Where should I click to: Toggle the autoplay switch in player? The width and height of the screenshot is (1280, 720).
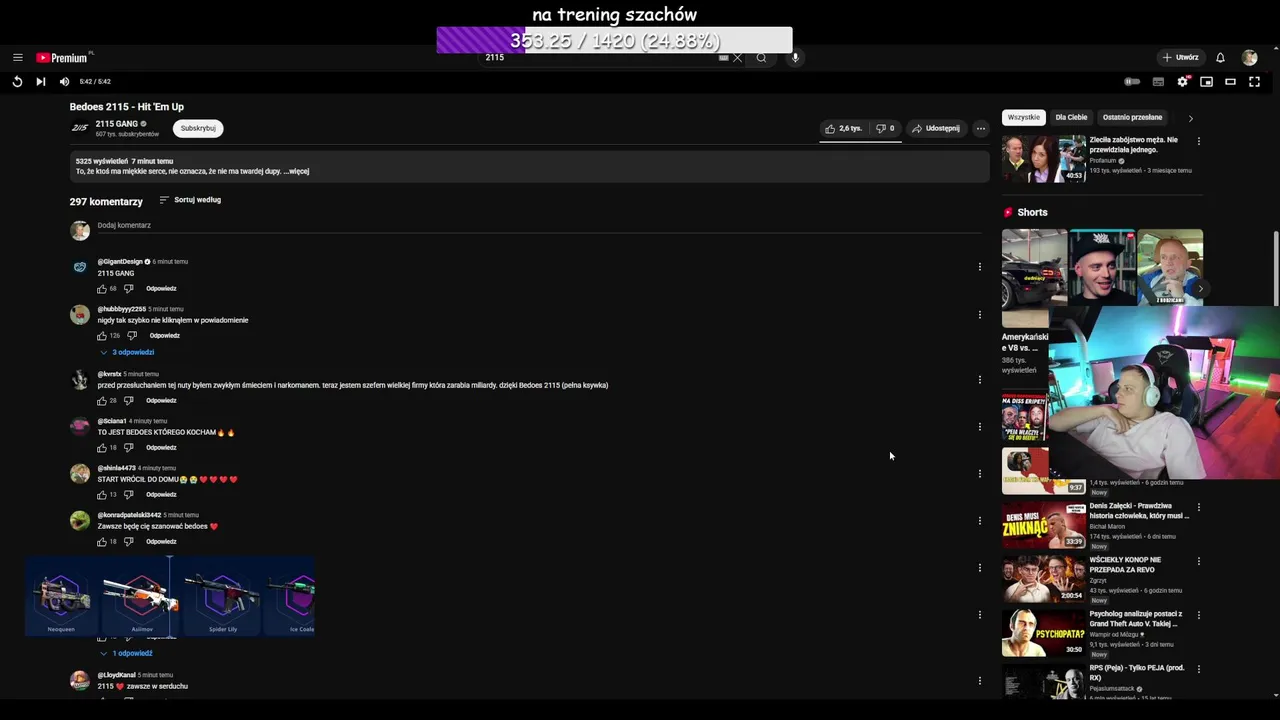1132,82
